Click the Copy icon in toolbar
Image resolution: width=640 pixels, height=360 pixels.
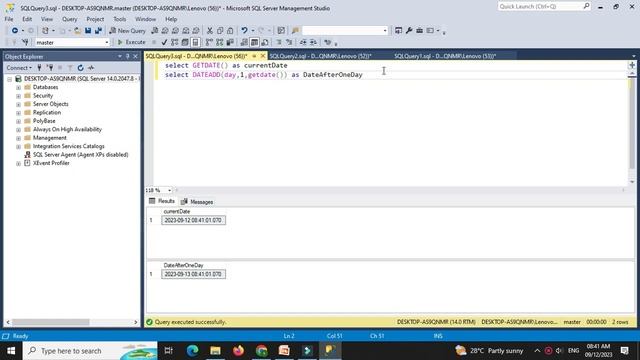coord(220,31)
